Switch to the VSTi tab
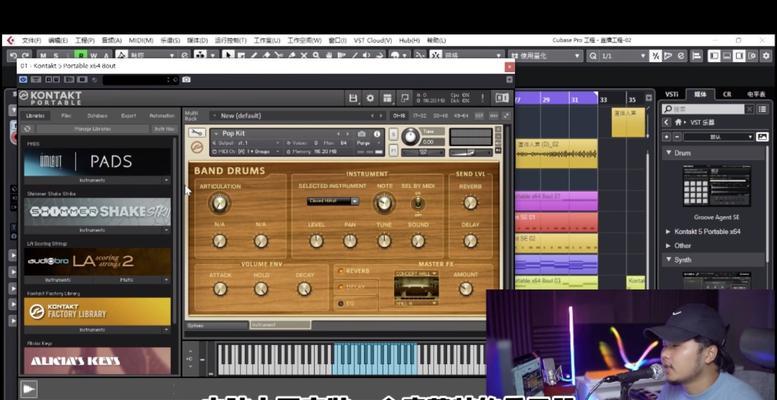Screen dimensions: 777x400 [x=671, y=94]
